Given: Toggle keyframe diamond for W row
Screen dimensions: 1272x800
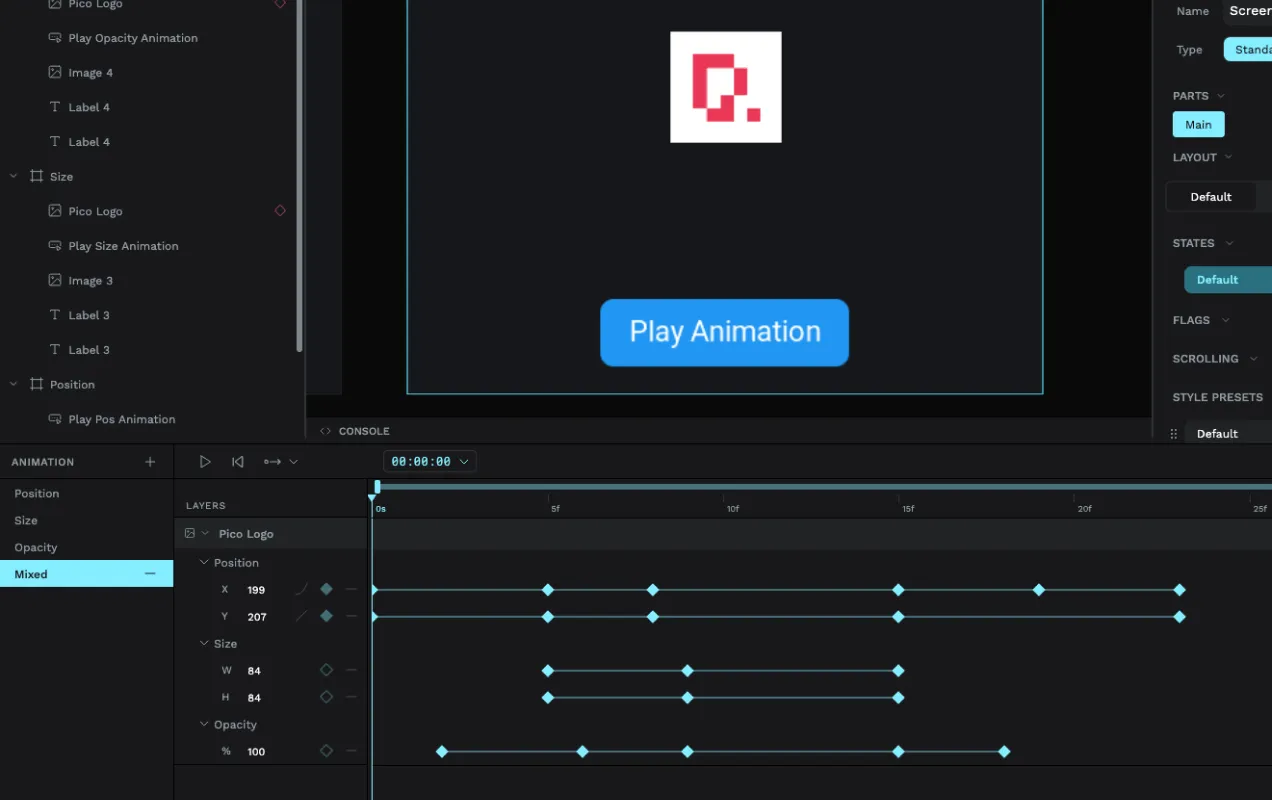Looking at the screenshot, I should [326, 670].
